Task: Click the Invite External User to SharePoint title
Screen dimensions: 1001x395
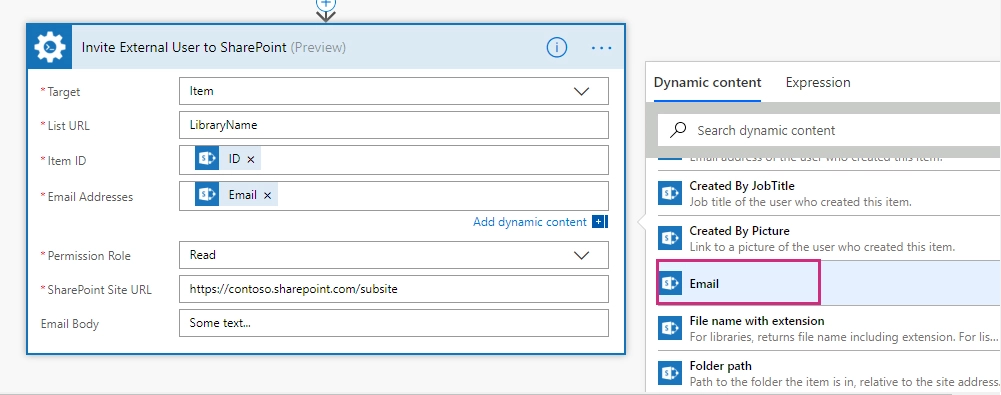Action: 184,47
